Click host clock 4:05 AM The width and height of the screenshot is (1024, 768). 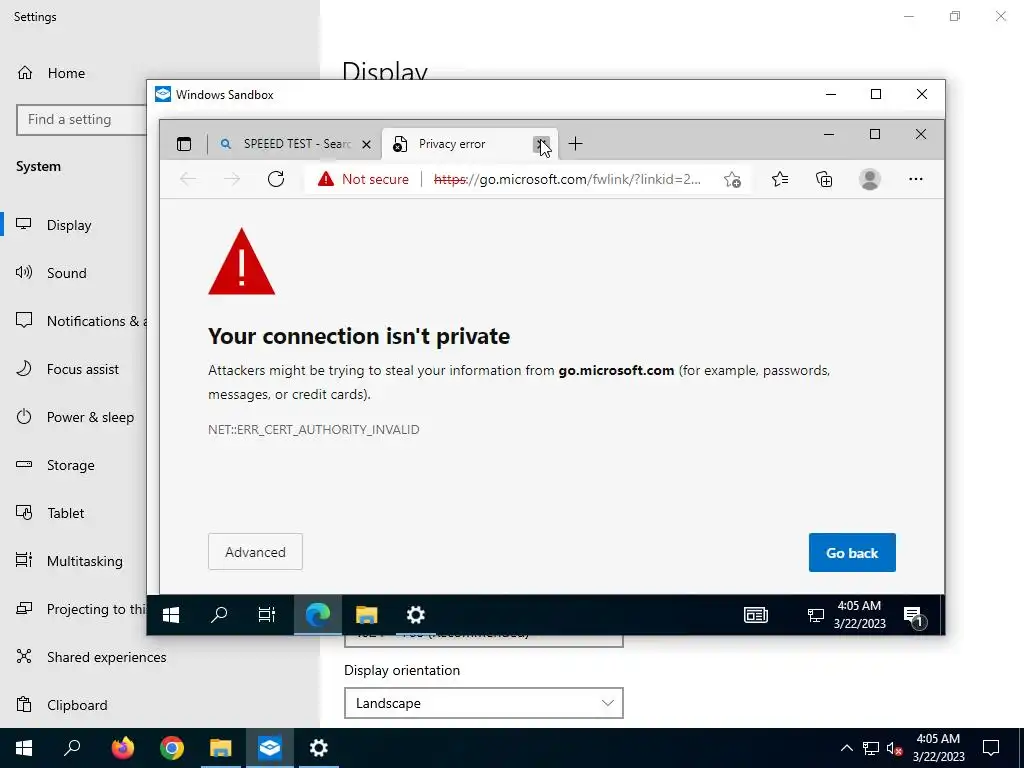(938, 748)
